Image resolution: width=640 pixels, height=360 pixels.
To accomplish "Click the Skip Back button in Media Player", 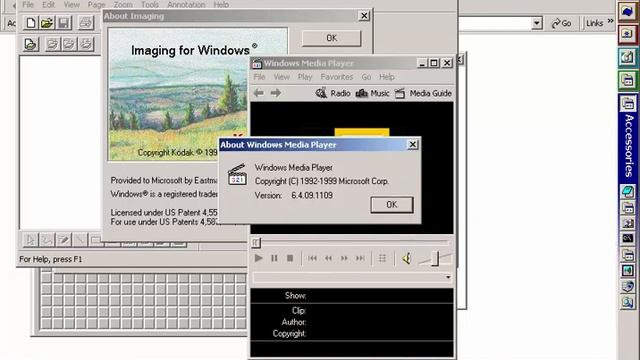I will (312, 258).
